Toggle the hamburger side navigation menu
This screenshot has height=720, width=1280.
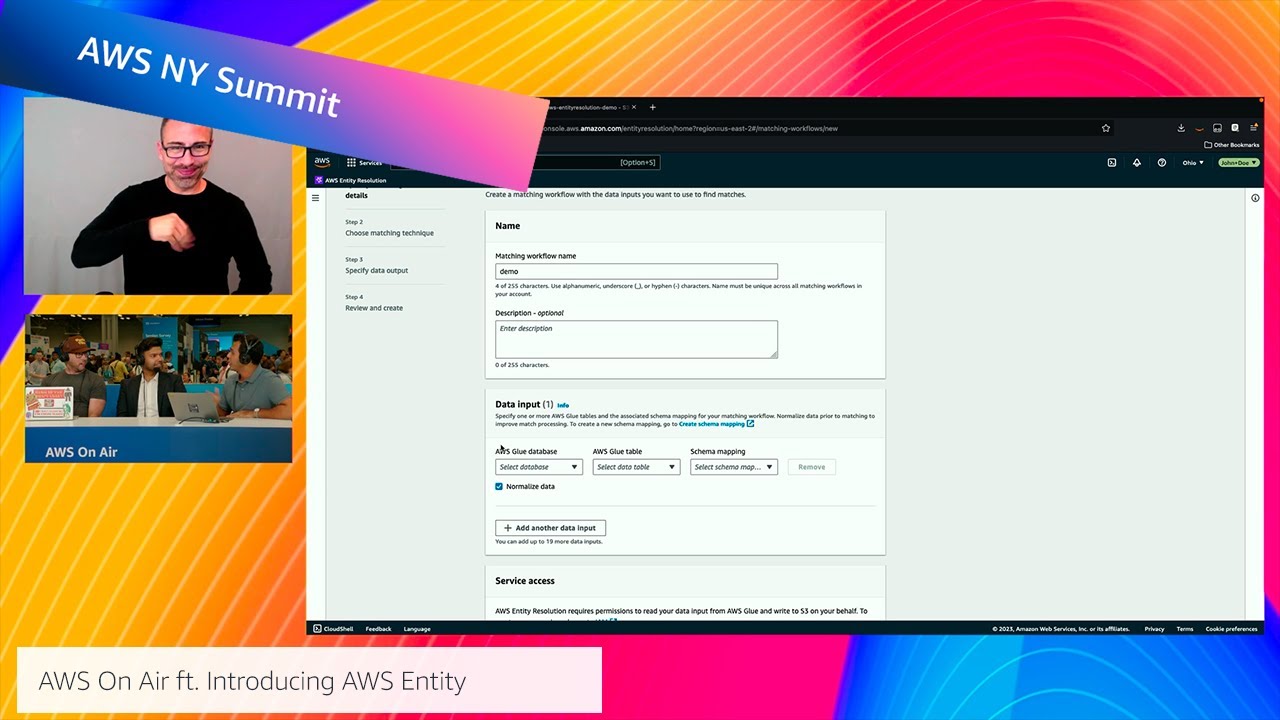pos(316,198)
